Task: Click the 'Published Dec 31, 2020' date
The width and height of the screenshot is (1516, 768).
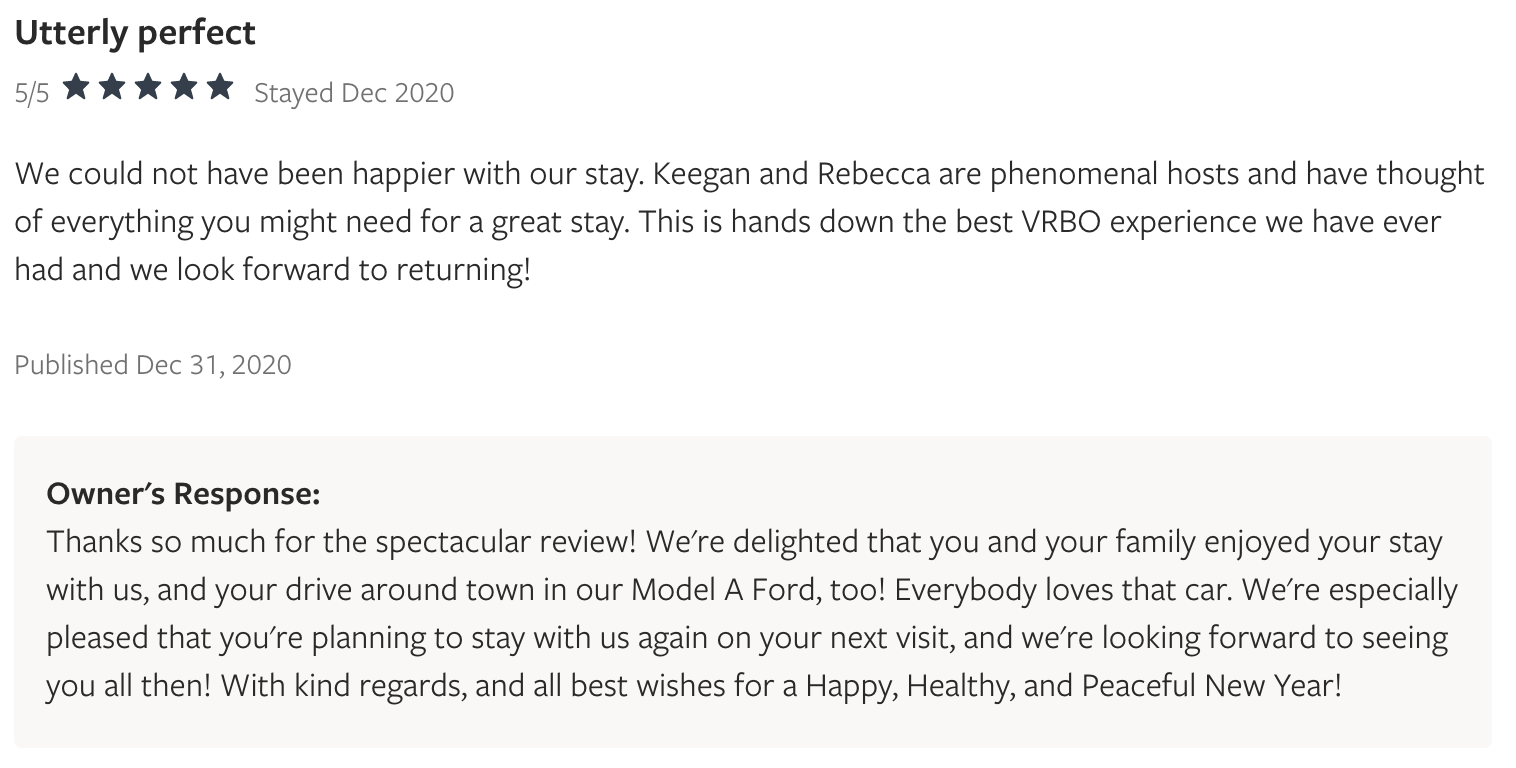Action: coord(153,364)
